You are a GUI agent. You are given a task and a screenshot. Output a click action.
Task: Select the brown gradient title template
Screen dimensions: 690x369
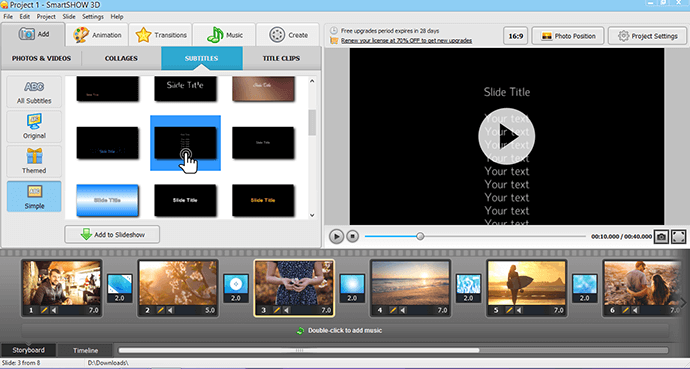263,88
